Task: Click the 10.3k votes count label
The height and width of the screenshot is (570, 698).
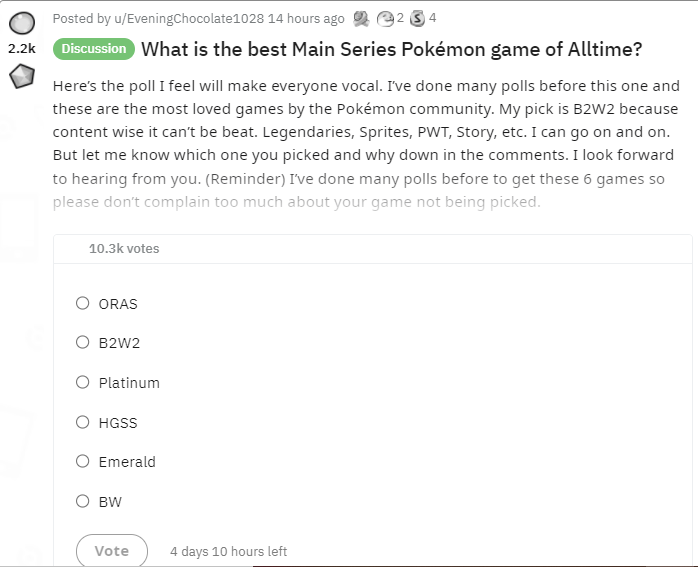Action: click(x=124, y=248)
